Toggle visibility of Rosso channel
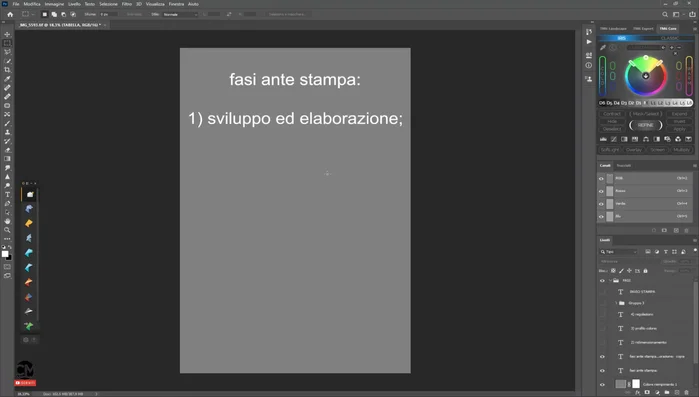Image resolution: width=699 pixels, height=397 pixels. point(601,191)
